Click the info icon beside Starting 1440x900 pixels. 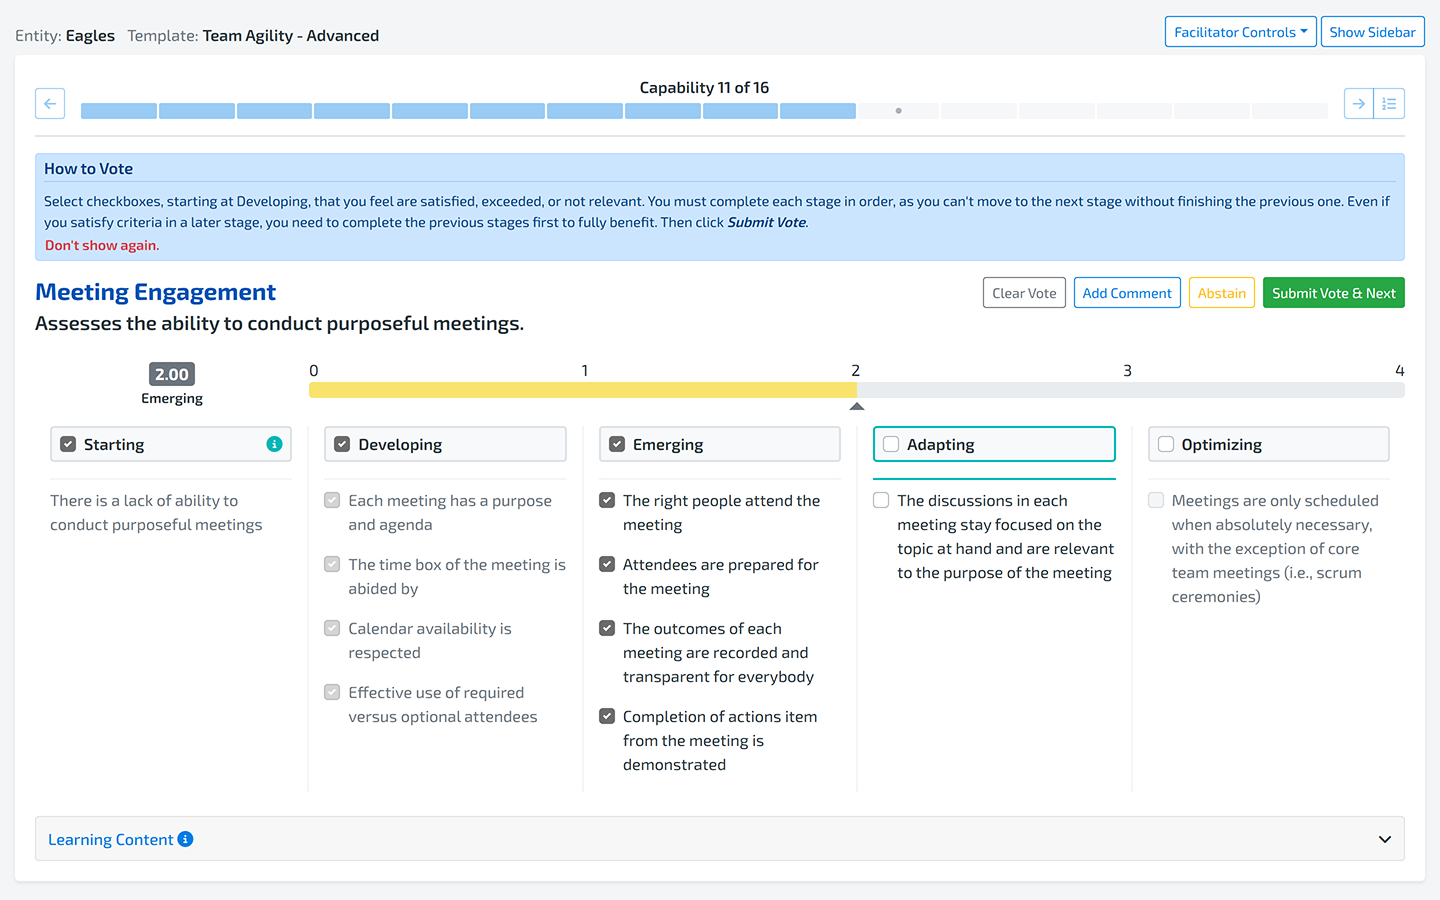pyautogui.click(x=274, y=444)
